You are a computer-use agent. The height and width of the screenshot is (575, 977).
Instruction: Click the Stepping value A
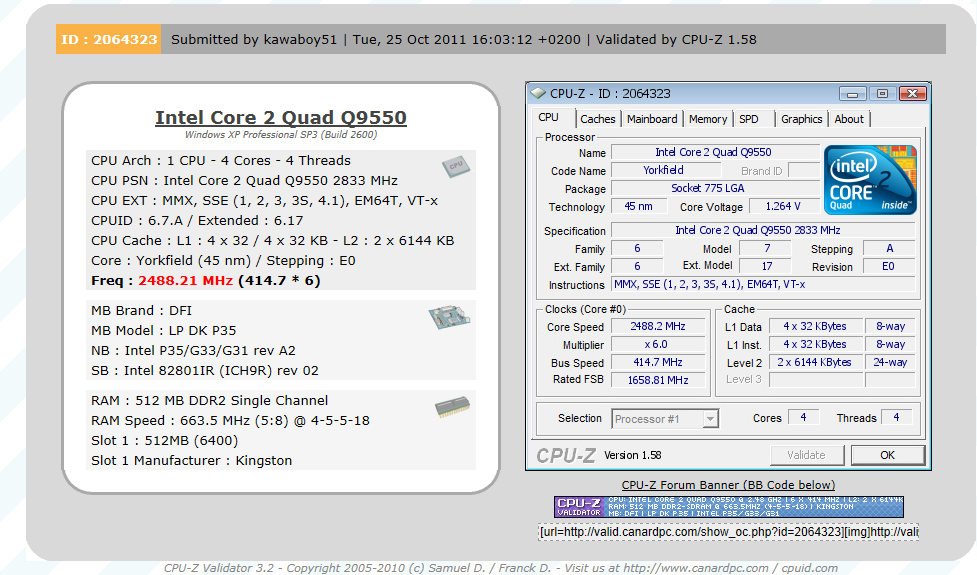pos(889,248)
